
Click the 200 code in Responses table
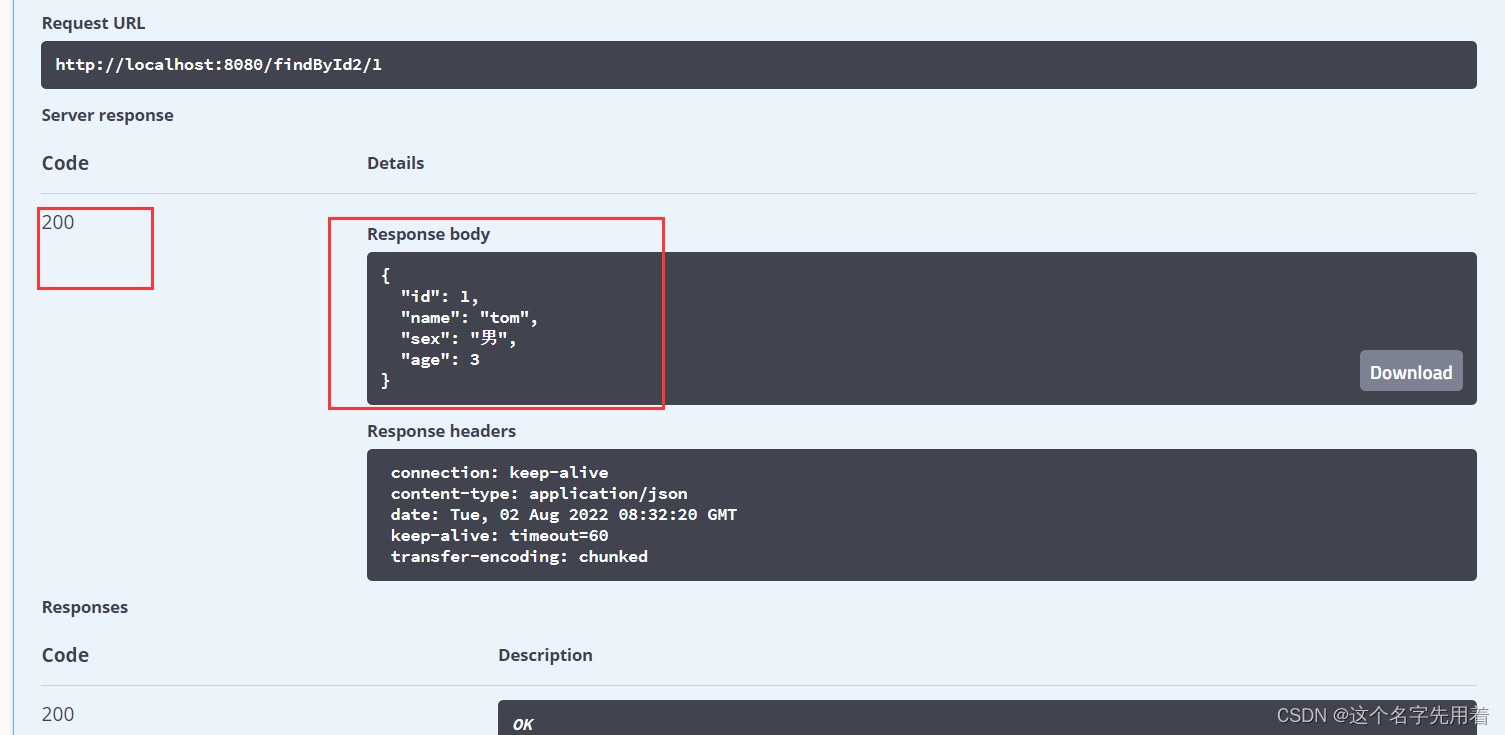click(x=58, y=714)
